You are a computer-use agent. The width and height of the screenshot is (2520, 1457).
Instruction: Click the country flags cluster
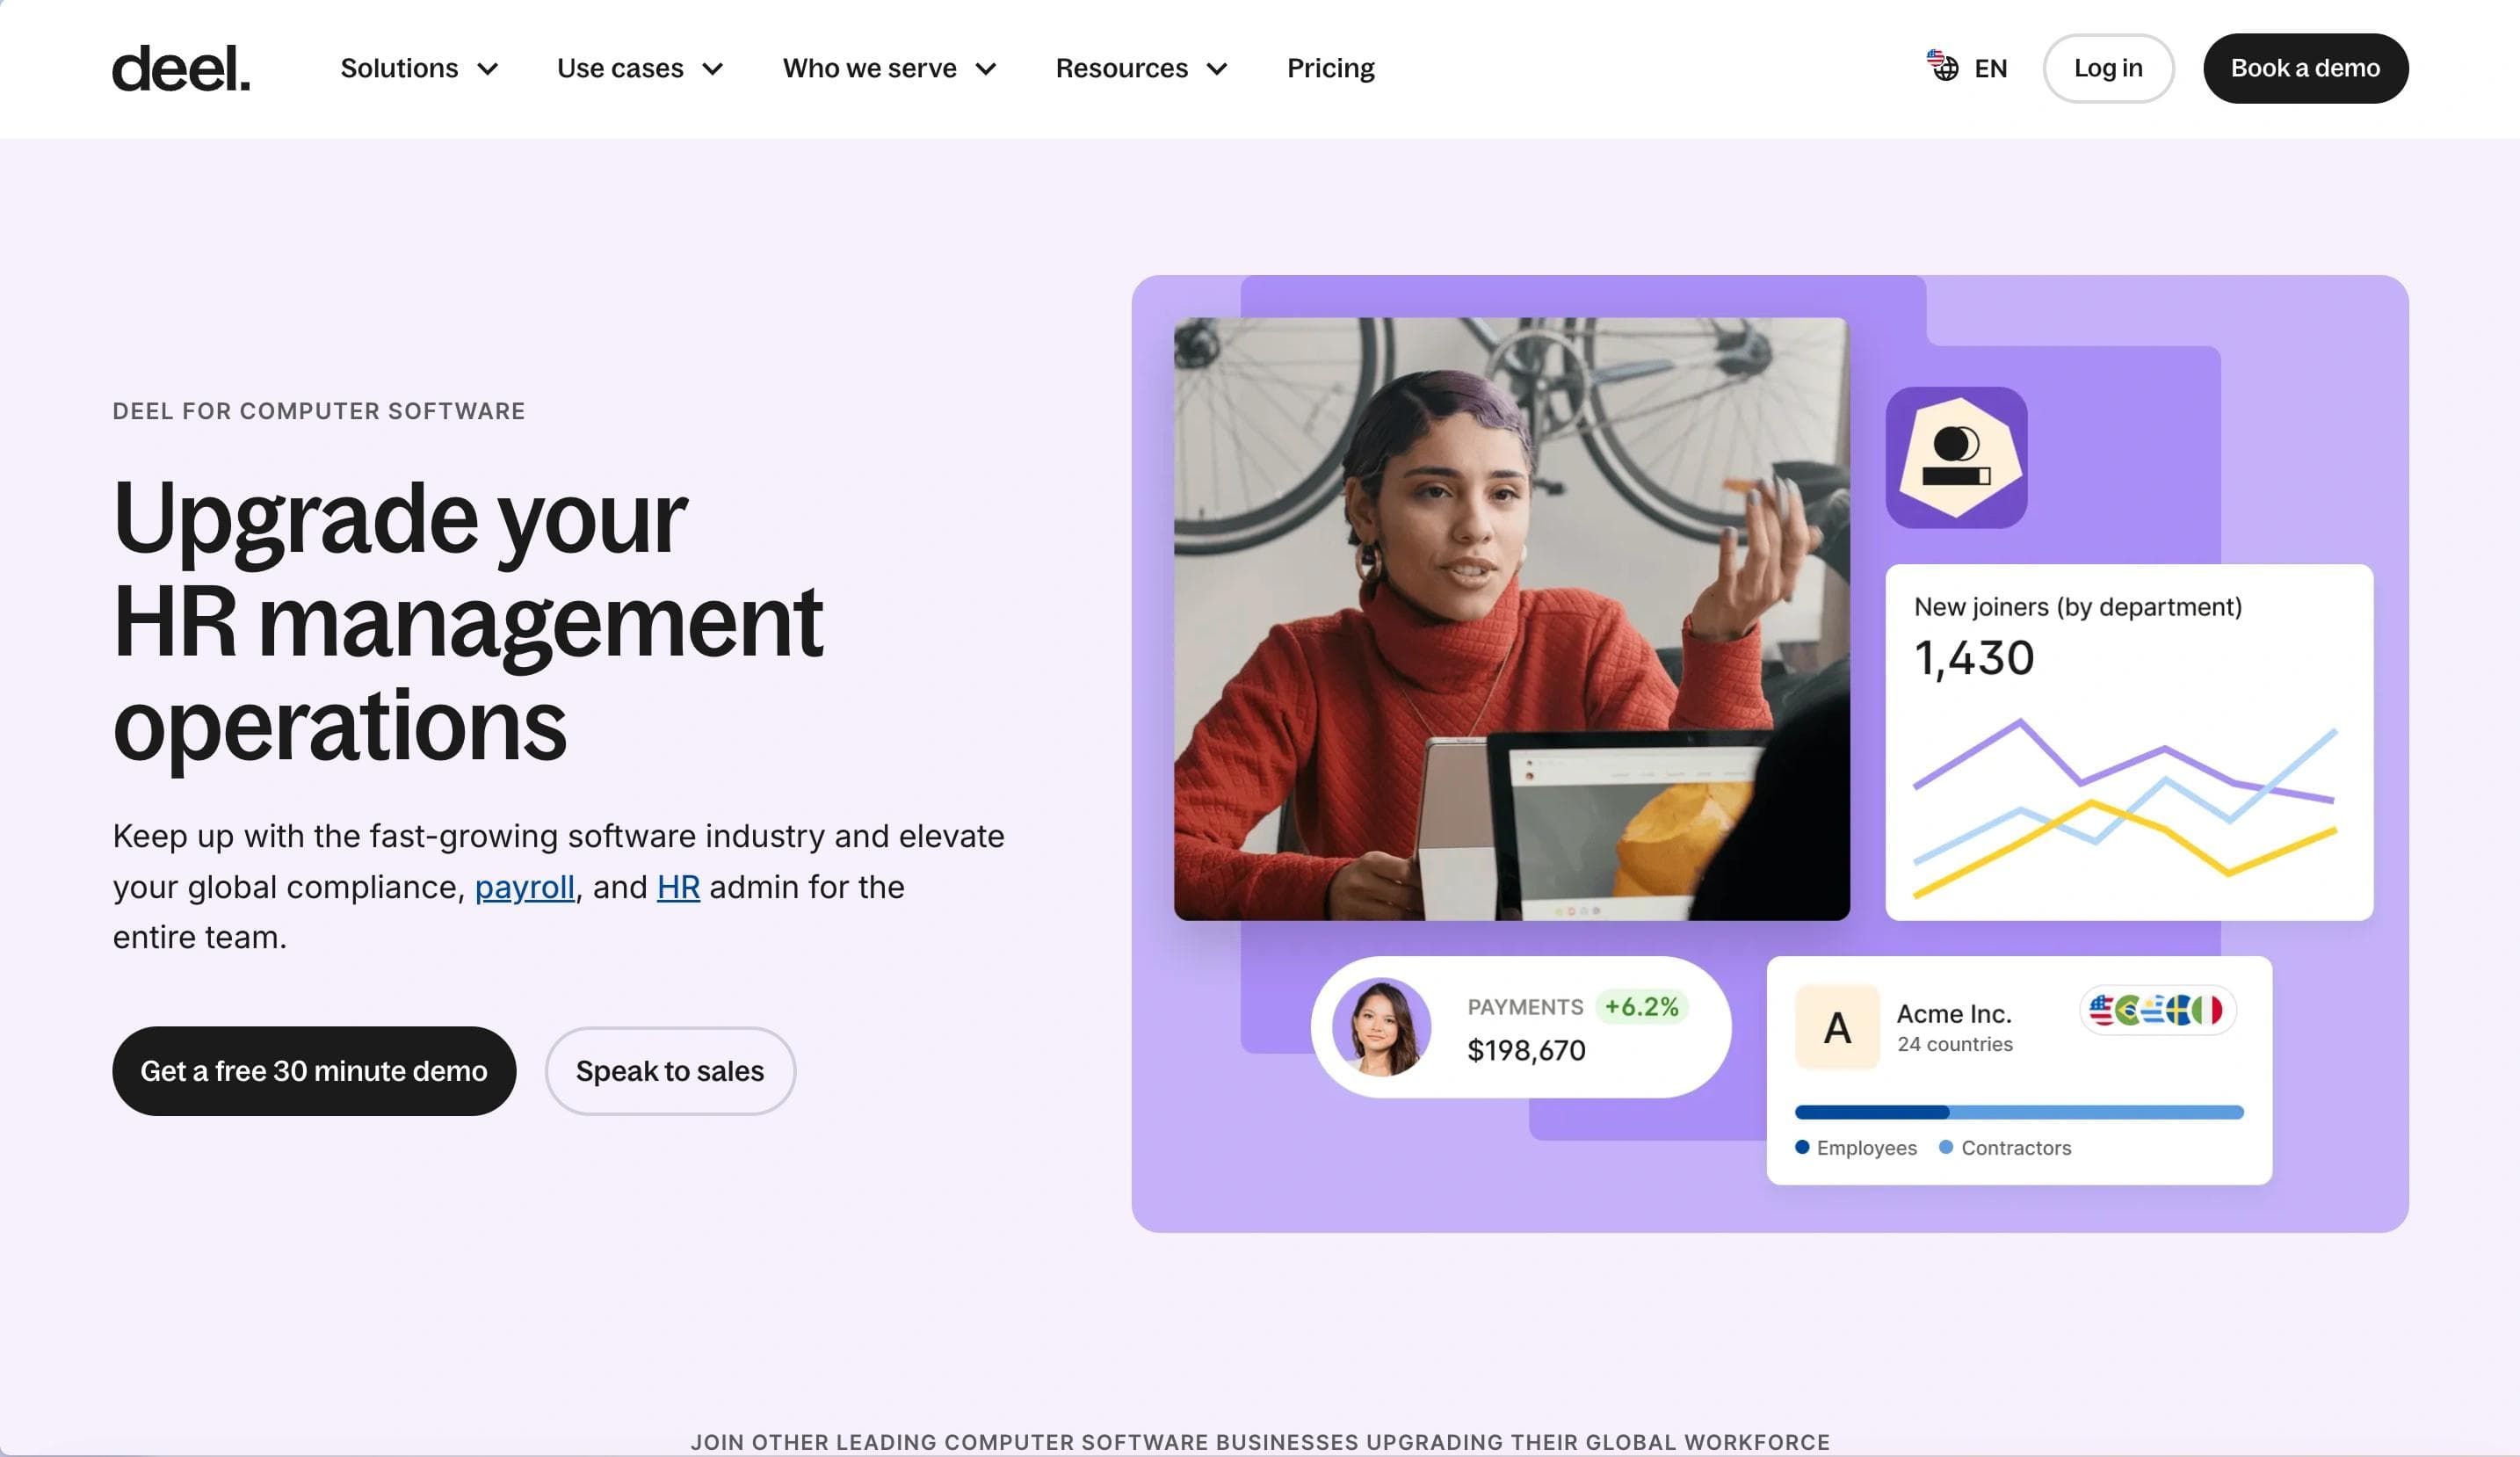pos(2157,1010)
